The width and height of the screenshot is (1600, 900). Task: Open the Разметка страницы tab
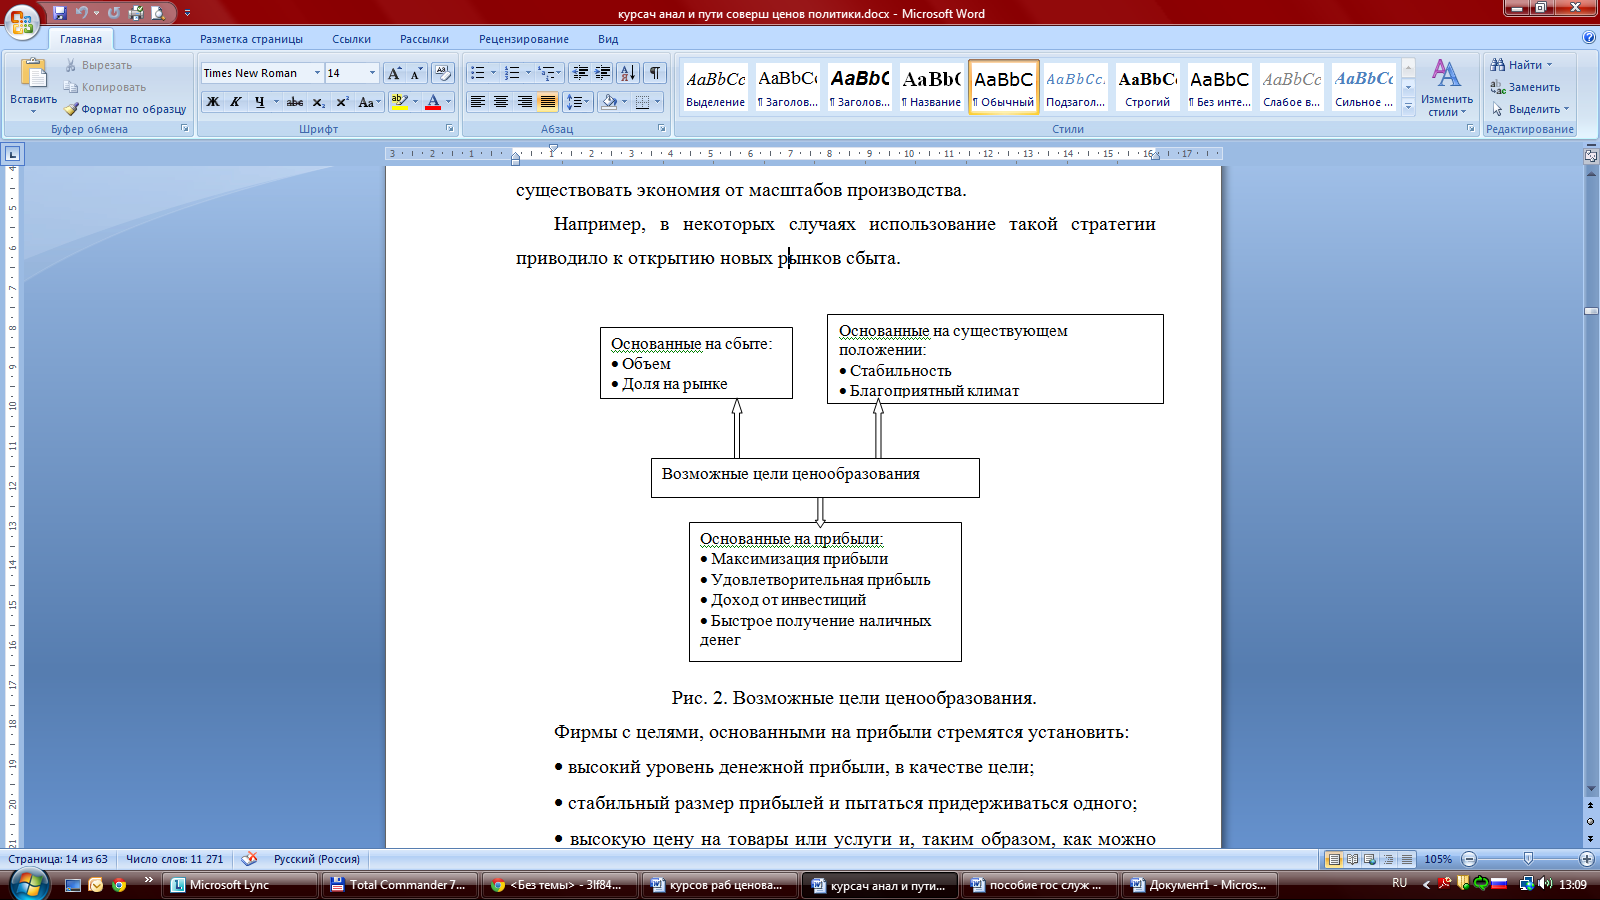(x=251, y=39)
